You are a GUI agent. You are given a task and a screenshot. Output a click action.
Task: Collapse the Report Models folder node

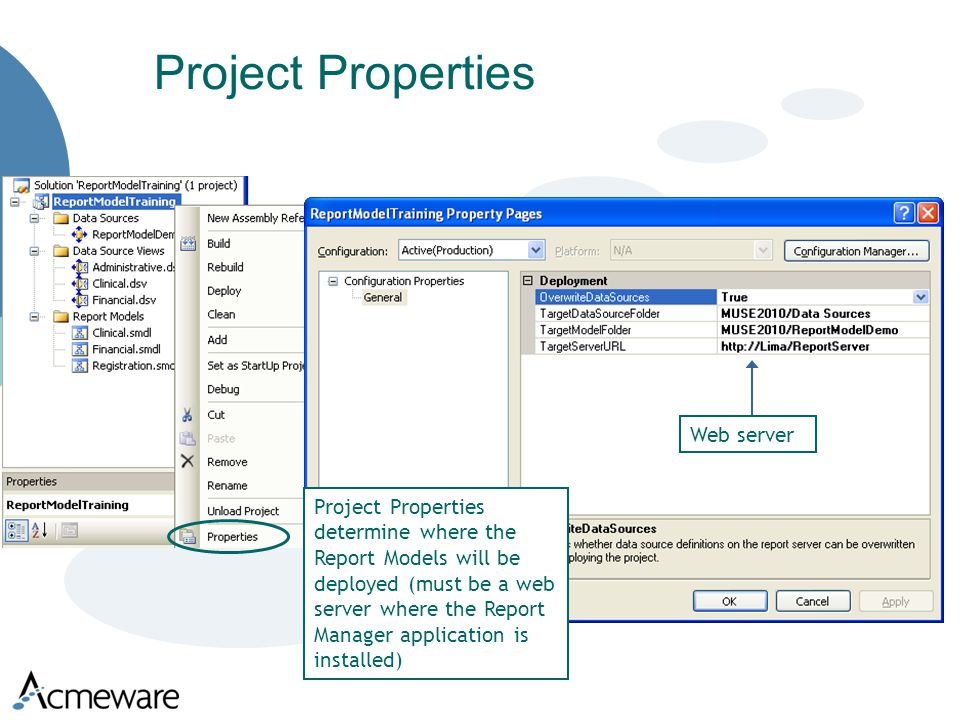click(35, 317)
